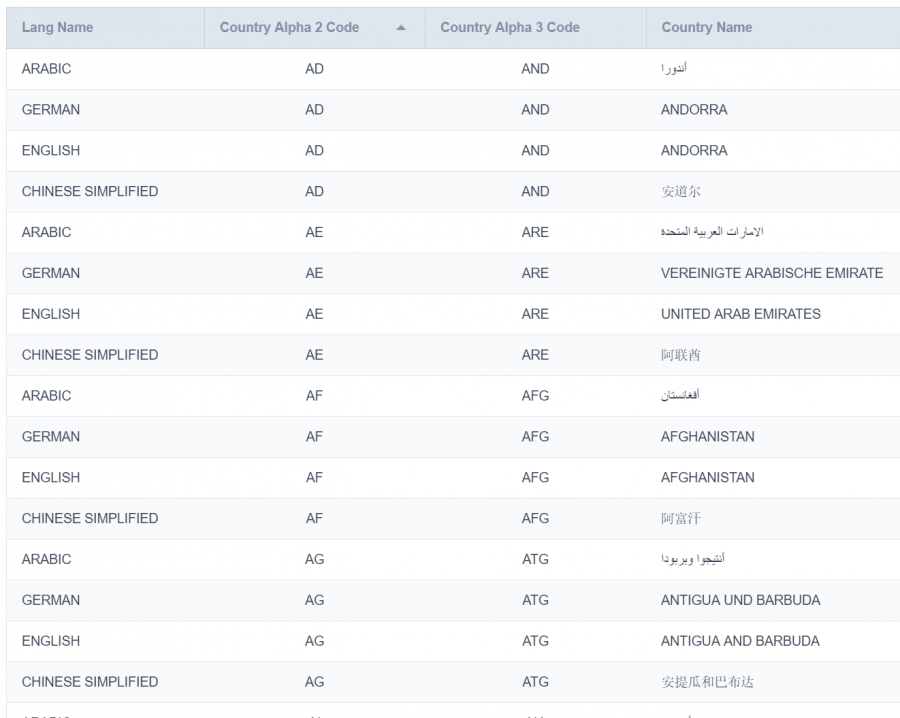Select AFGHANISTAN in the ENGLISH row
Image resolution: width=900 pixels, height=718 pixels.
(707, 478)
